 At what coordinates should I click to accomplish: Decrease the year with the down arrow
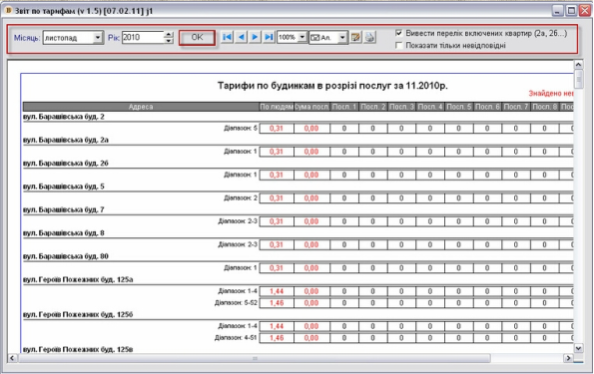point(169,40)
